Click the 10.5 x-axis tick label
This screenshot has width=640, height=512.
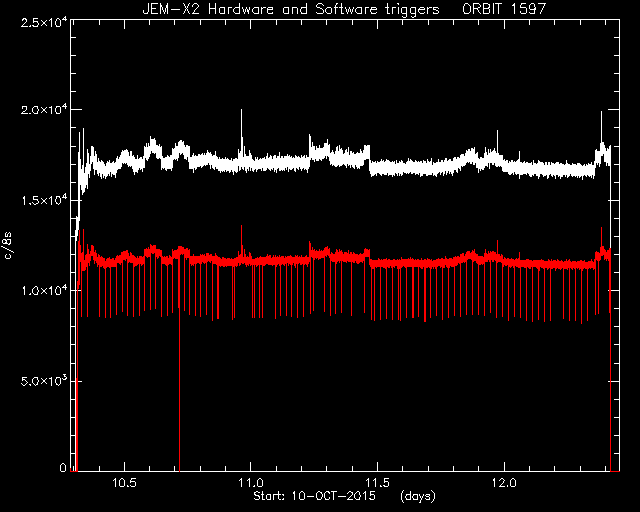(124, 483)
